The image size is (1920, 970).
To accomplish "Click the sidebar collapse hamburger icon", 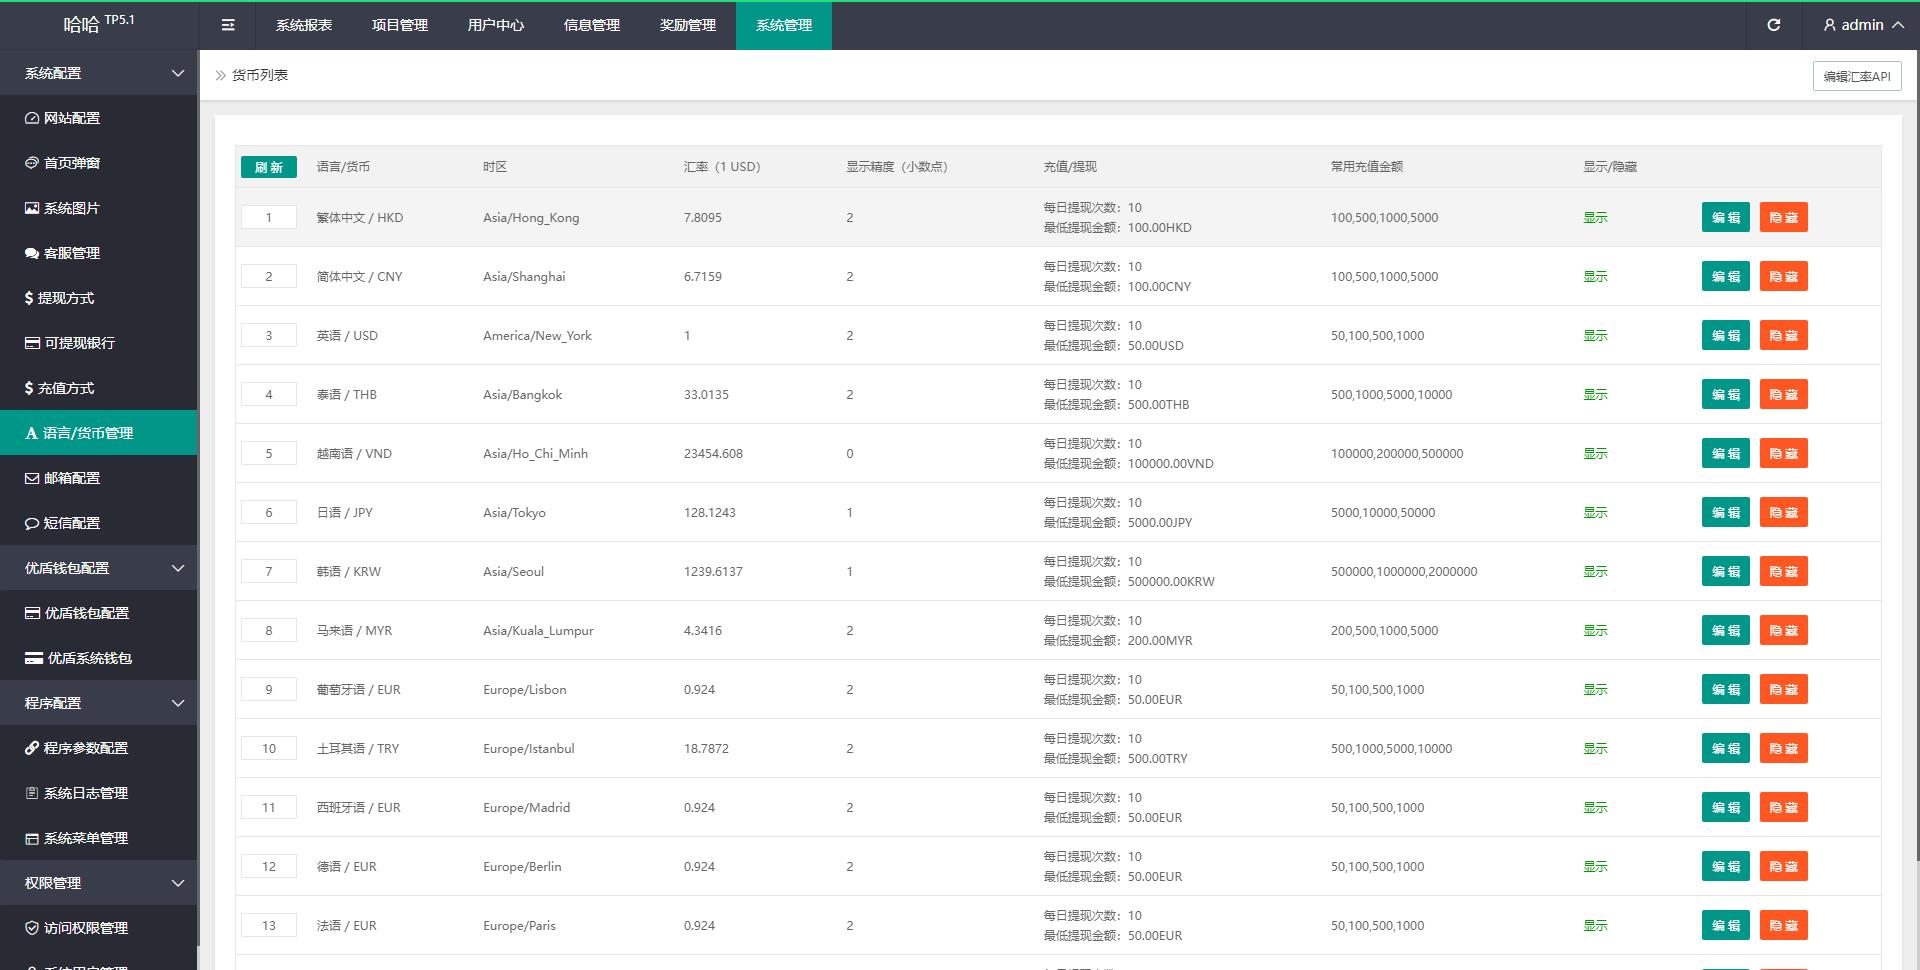I will click(228, 25).
